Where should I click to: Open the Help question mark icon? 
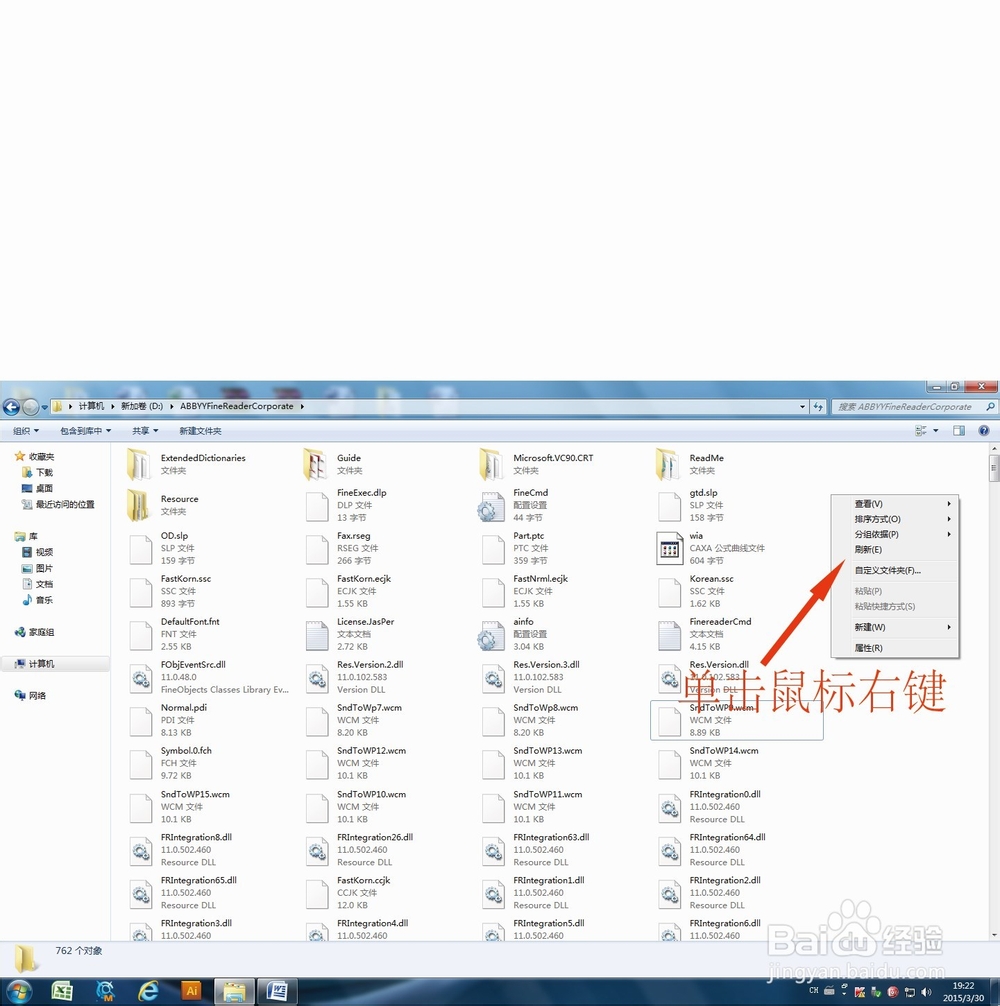click(x=983, y=431)
